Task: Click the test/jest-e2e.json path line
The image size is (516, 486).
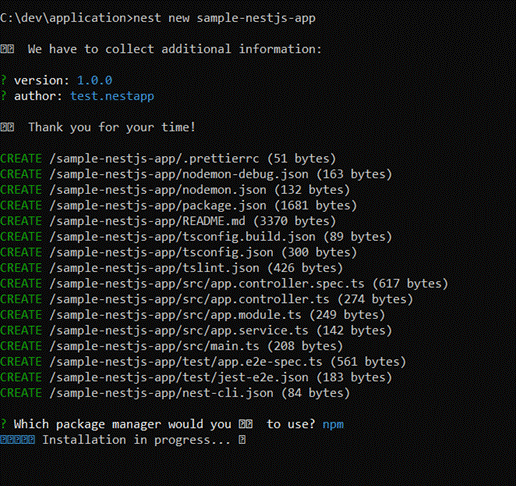Action: [x=196, y=378]
